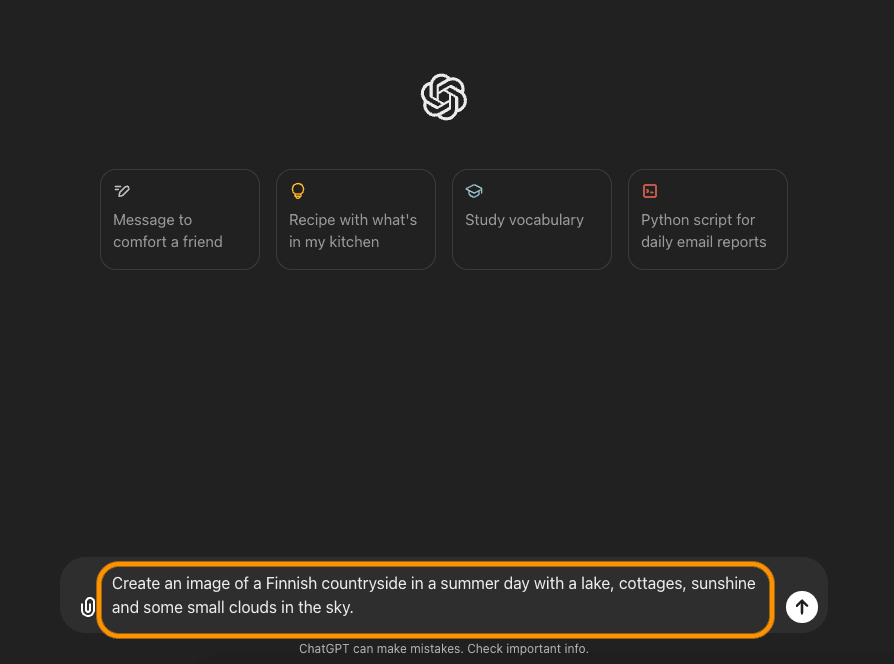
Task: Click the 'Check important info.' text
Action: coord(528,649)
